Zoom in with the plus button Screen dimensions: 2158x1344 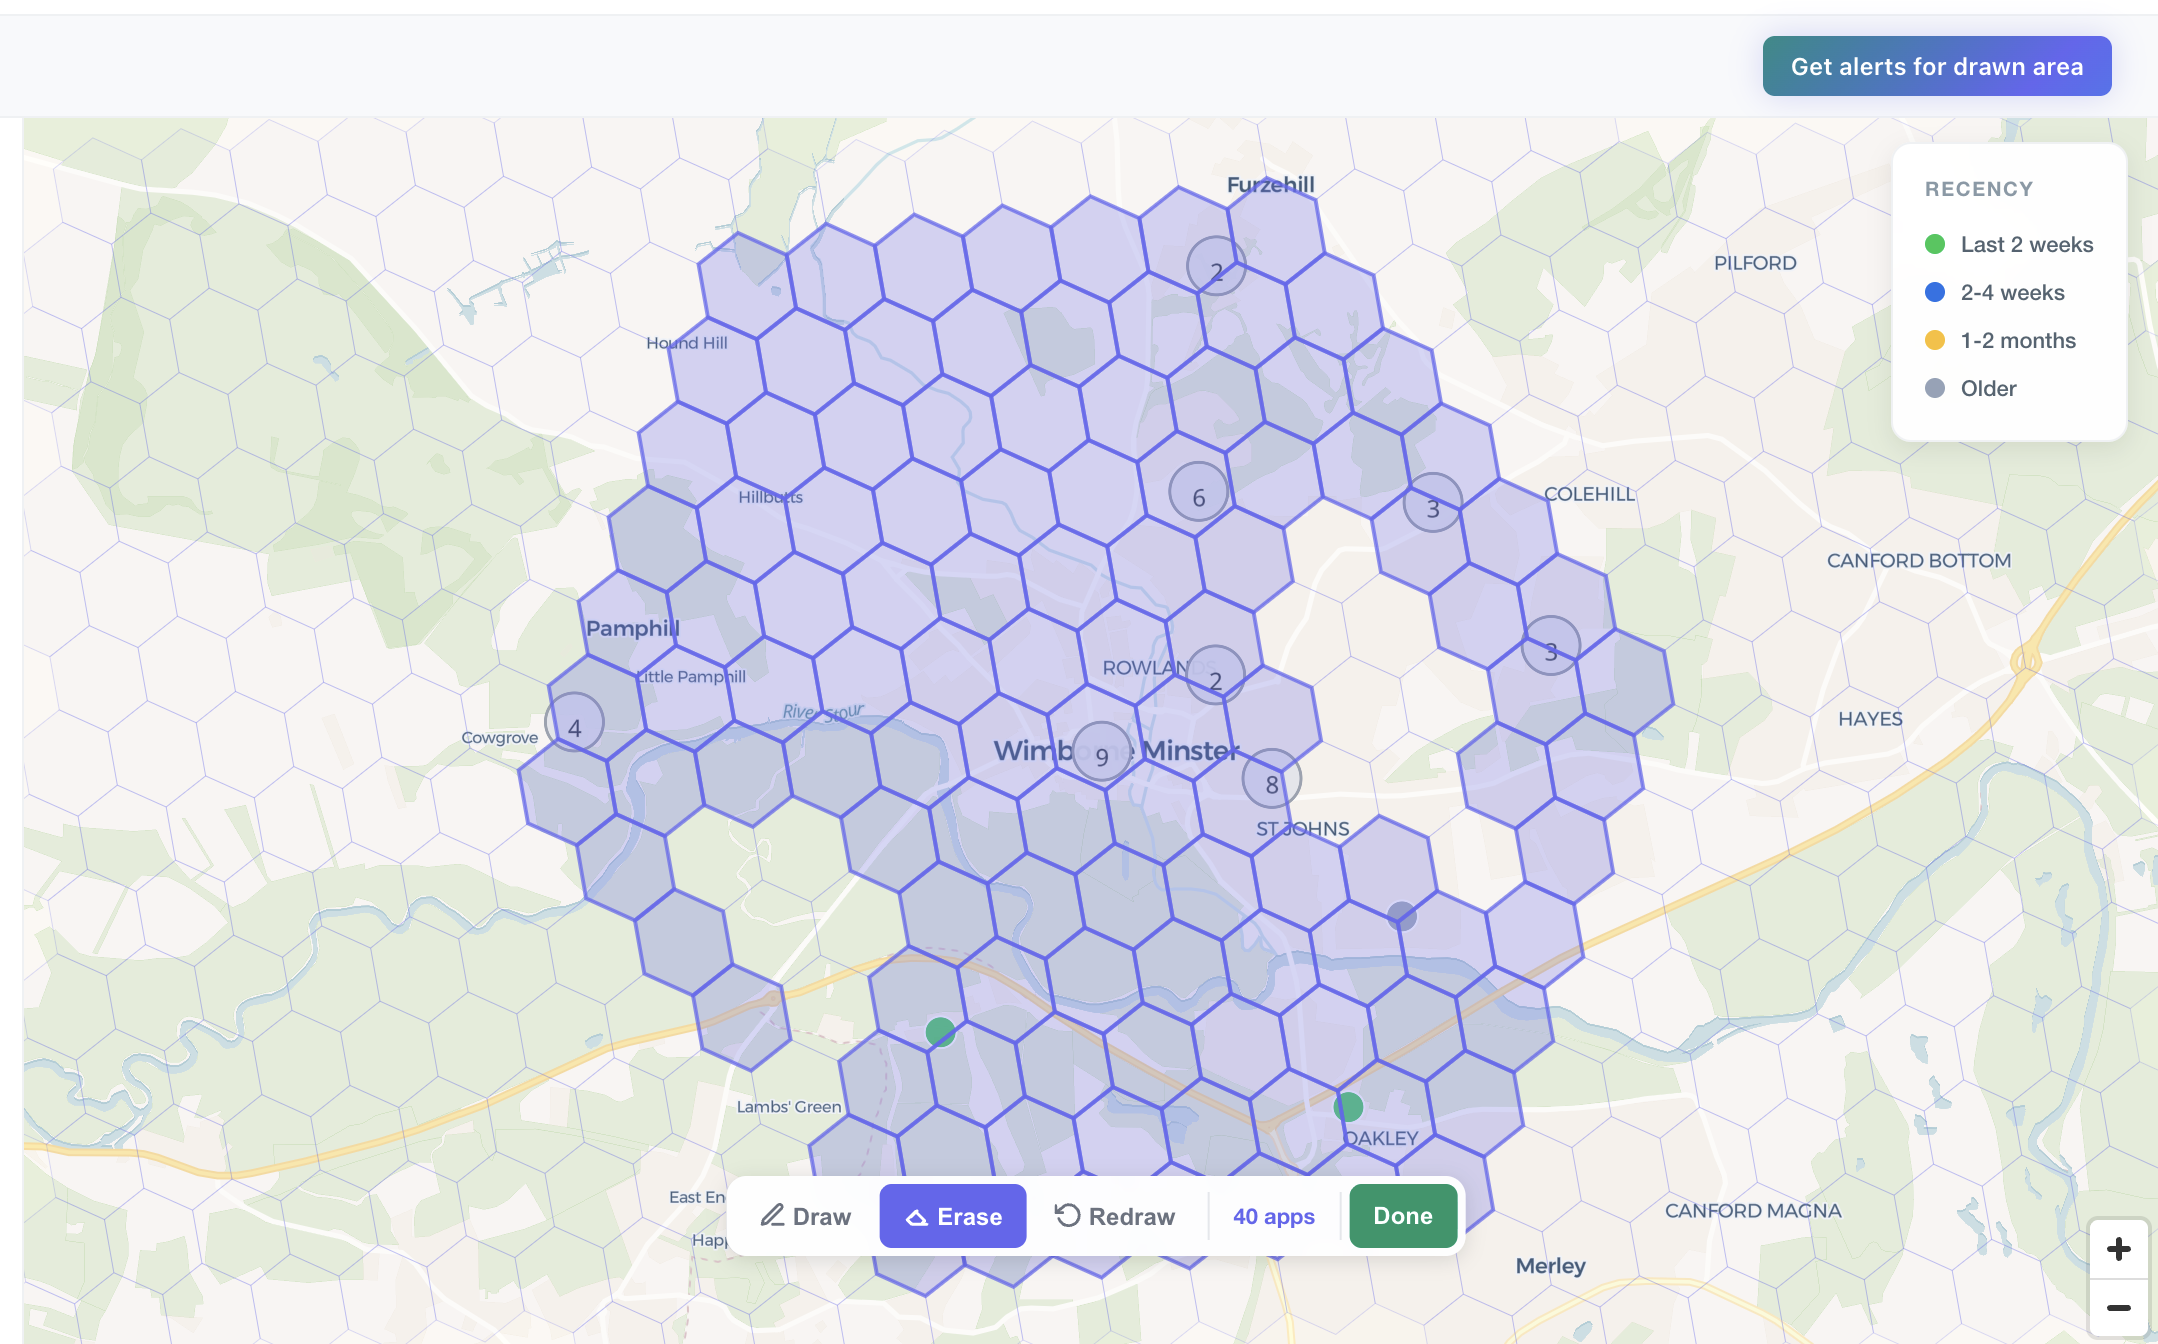tap(2118, 1249)
